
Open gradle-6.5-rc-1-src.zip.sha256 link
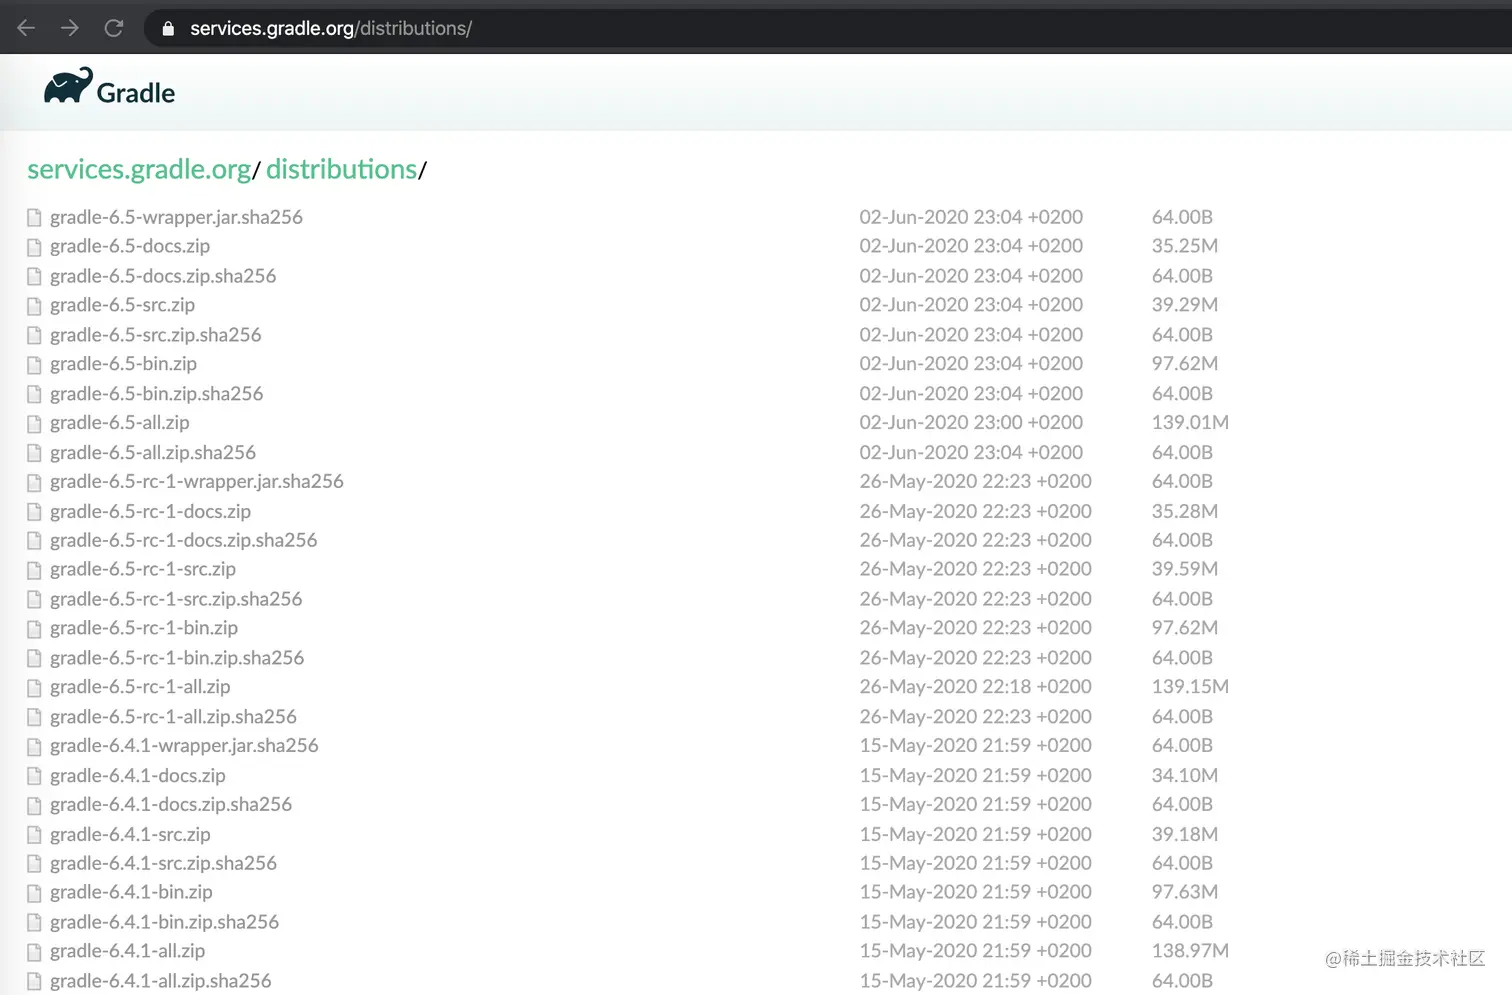pos(176,599)
